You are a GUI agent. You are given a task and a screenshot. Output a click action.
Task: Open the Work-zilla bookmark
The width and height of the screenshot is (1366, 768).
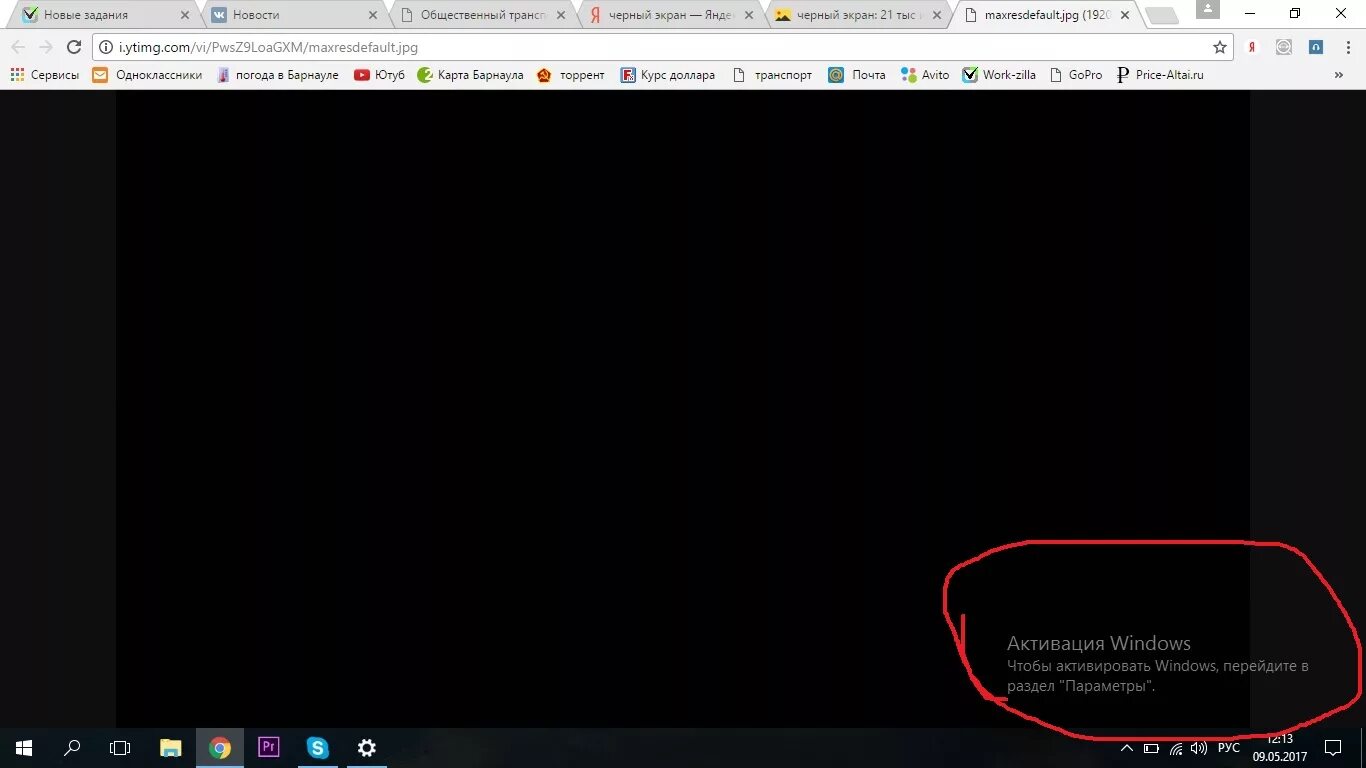999,75
